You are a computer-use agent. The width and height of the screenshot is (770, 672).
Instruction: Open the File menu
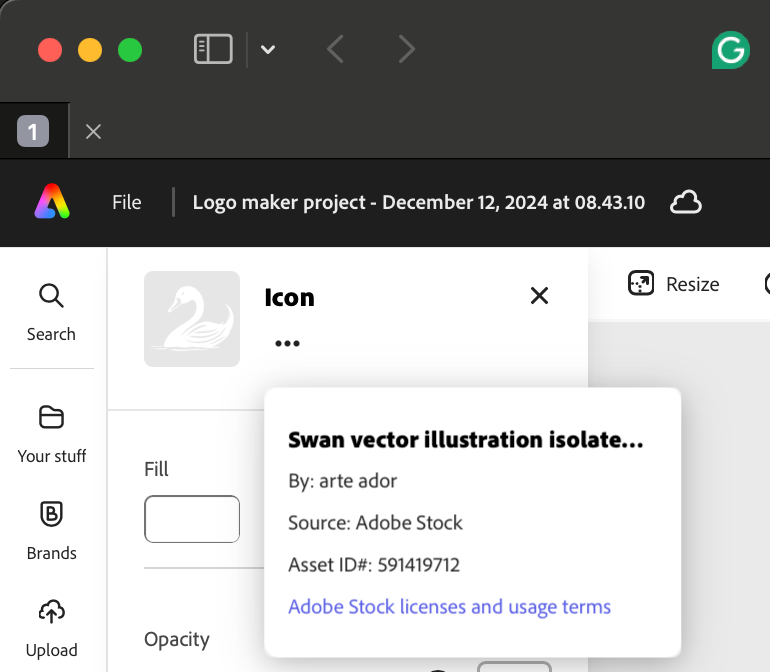pos(127,202)
